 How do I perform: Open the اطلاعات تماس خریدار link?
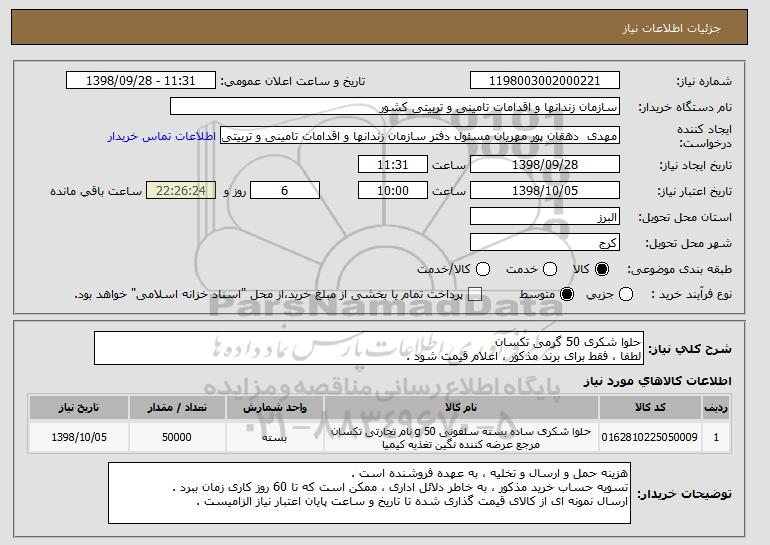[162, 136]
